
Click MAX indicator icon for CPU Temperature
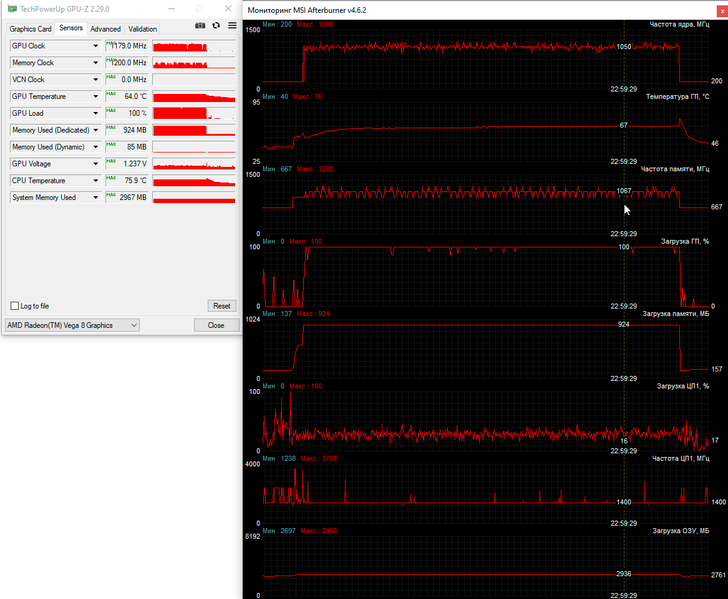point(110,178)
